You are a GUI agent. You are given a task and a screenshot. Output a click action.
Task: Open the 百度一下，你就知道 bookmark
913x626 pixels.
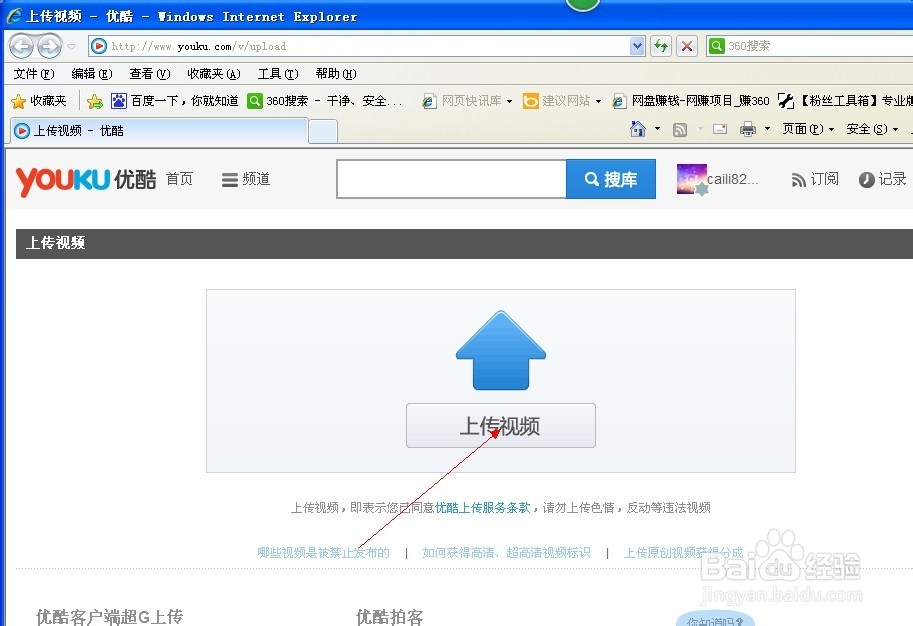coord(175,101)
